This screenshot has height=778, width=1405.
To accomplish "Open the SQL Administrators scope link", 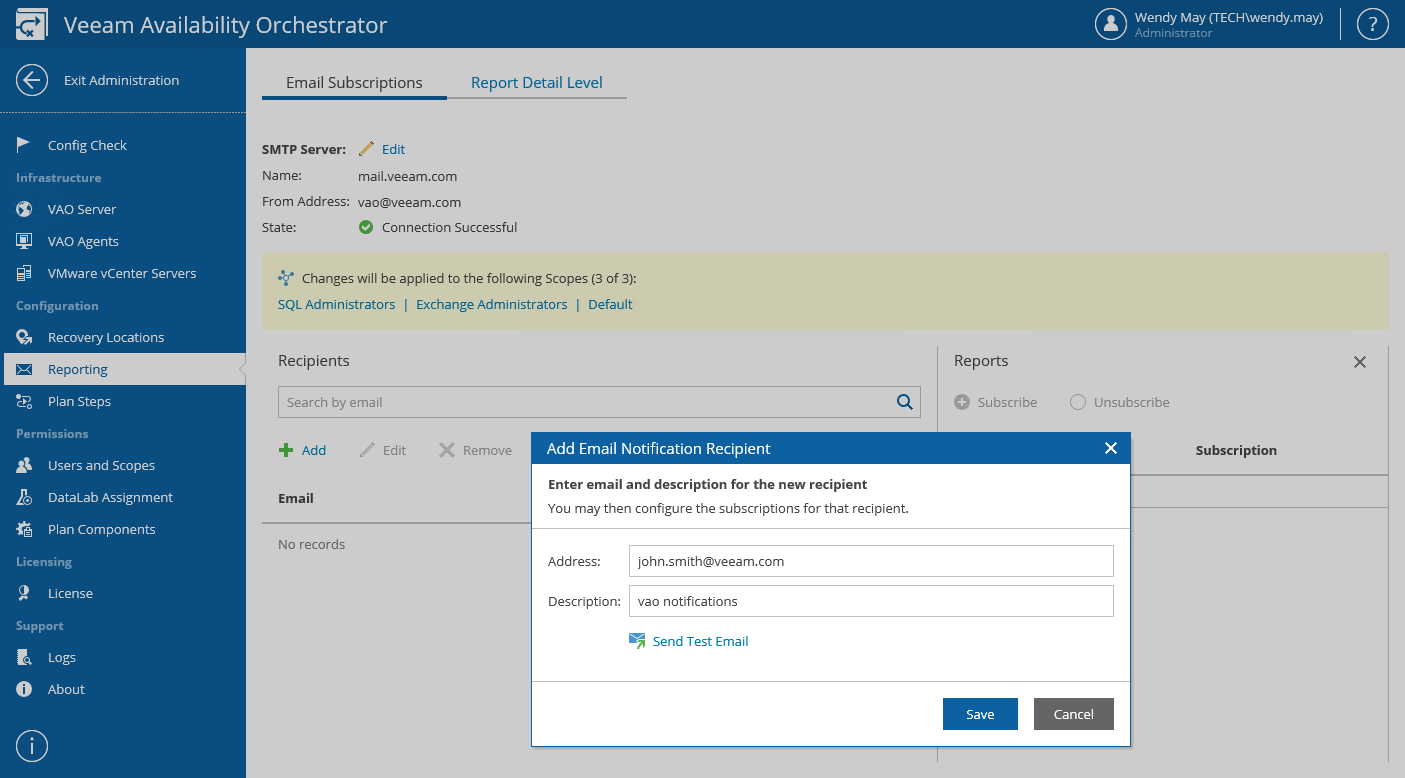I will (336, 304).
